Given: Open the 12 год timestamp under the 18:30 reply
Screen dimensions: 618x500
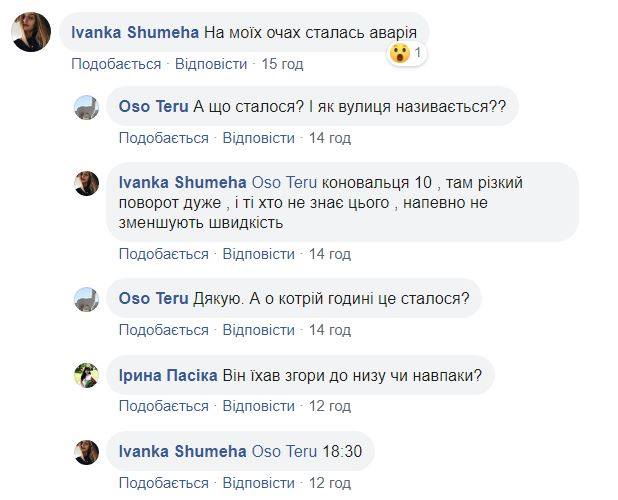Looking at the screenshot, I should point(330,483).
